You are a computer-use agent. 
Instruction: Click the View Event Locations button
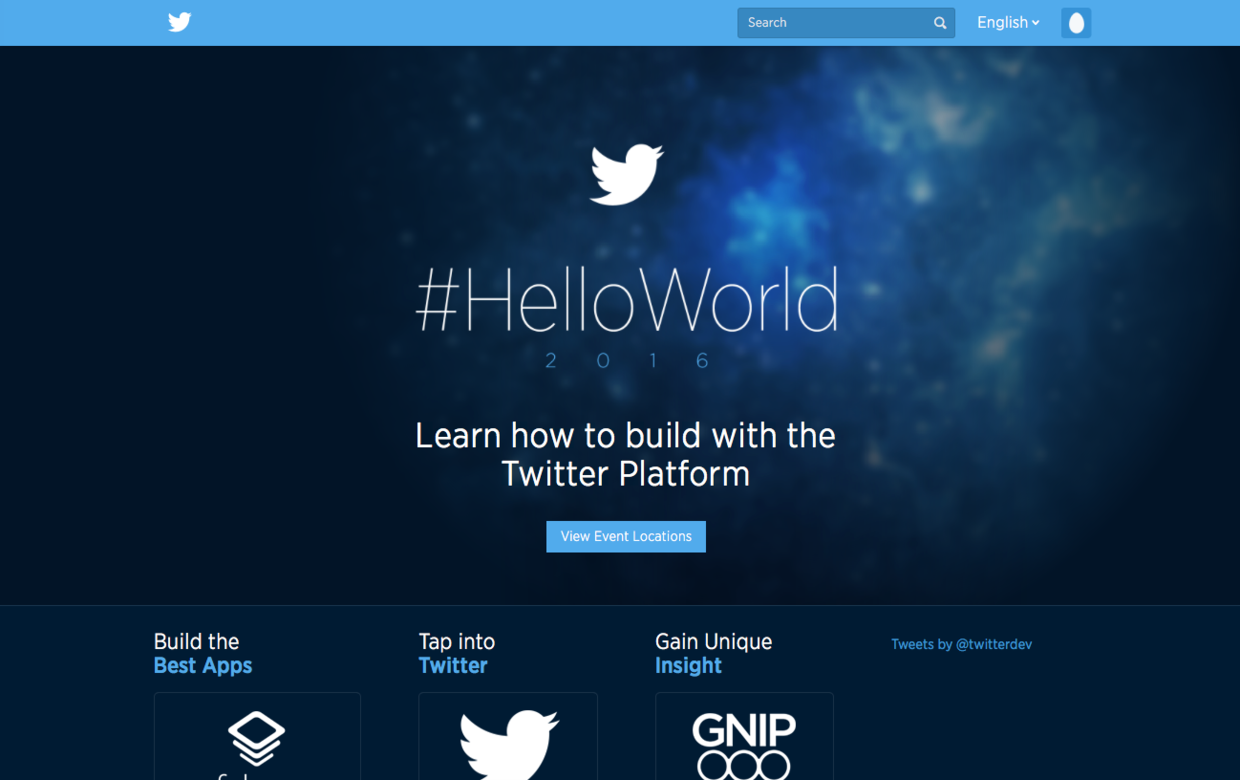(626, 537)
